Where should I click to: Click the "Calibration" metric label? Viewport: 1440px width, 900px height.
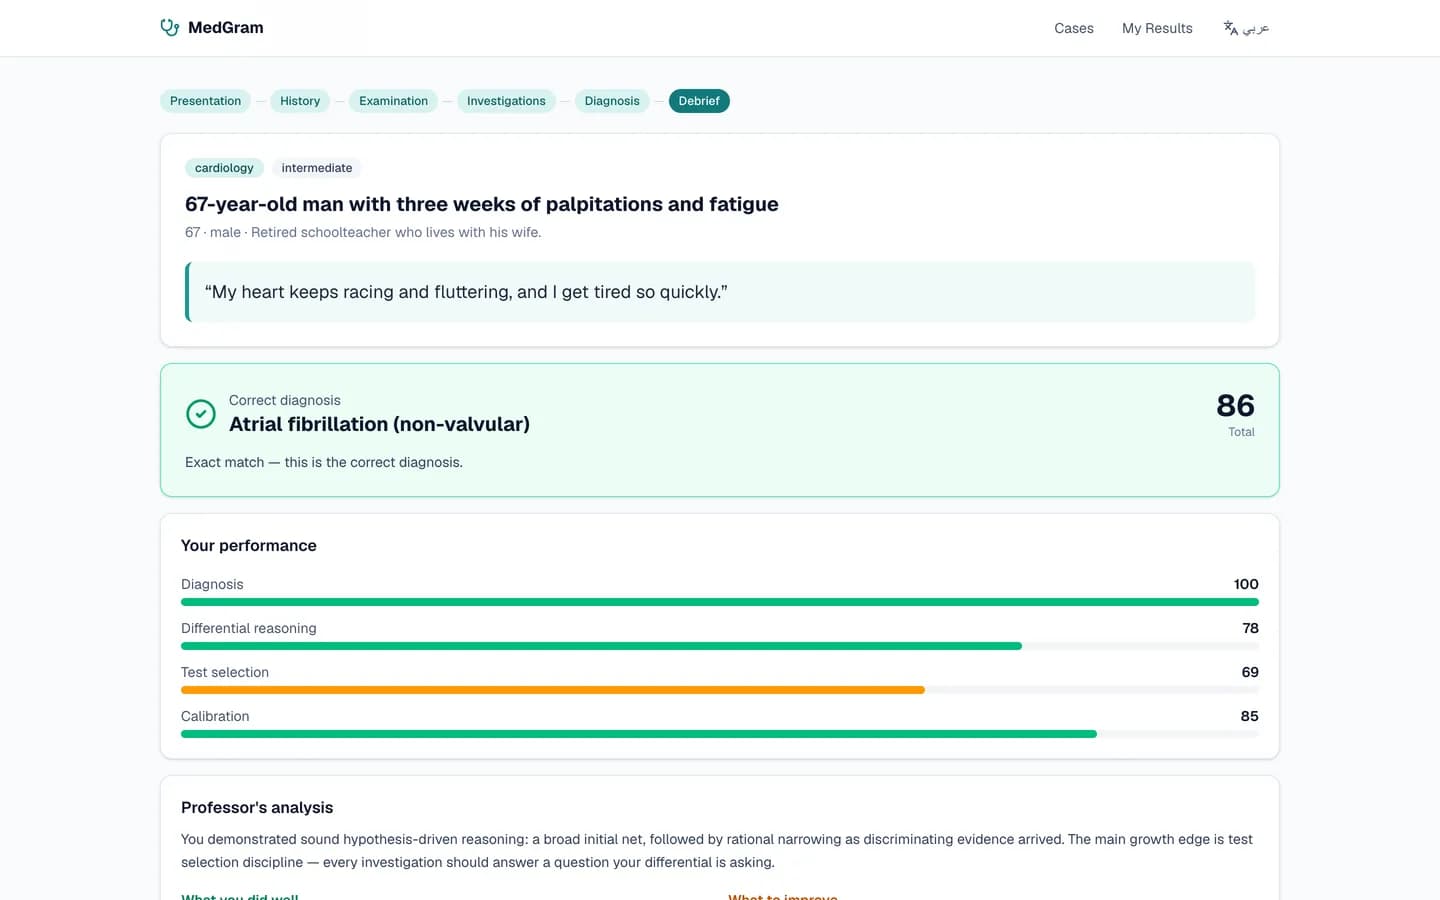215,716
